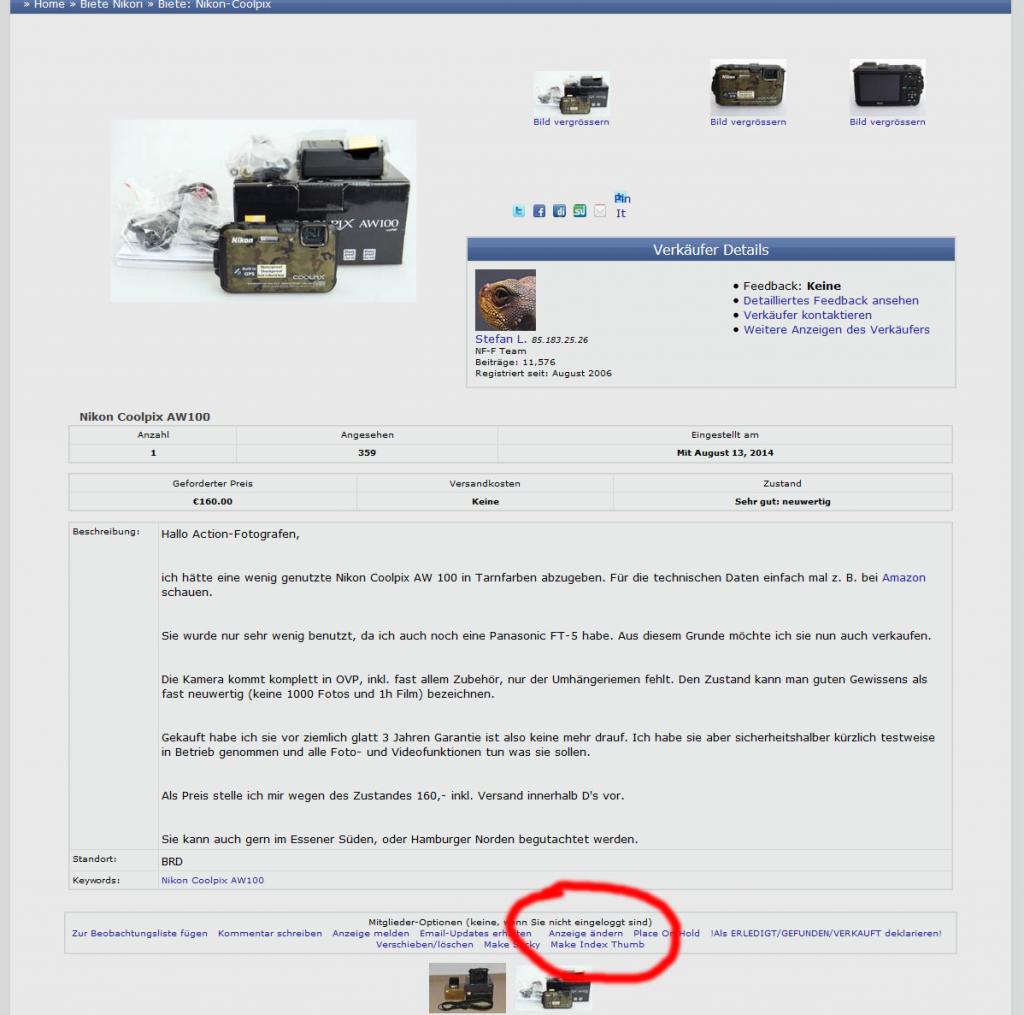Open bottom thumbnail of camera with box
Screen dimensions: 1024x1015
[553, 988]
